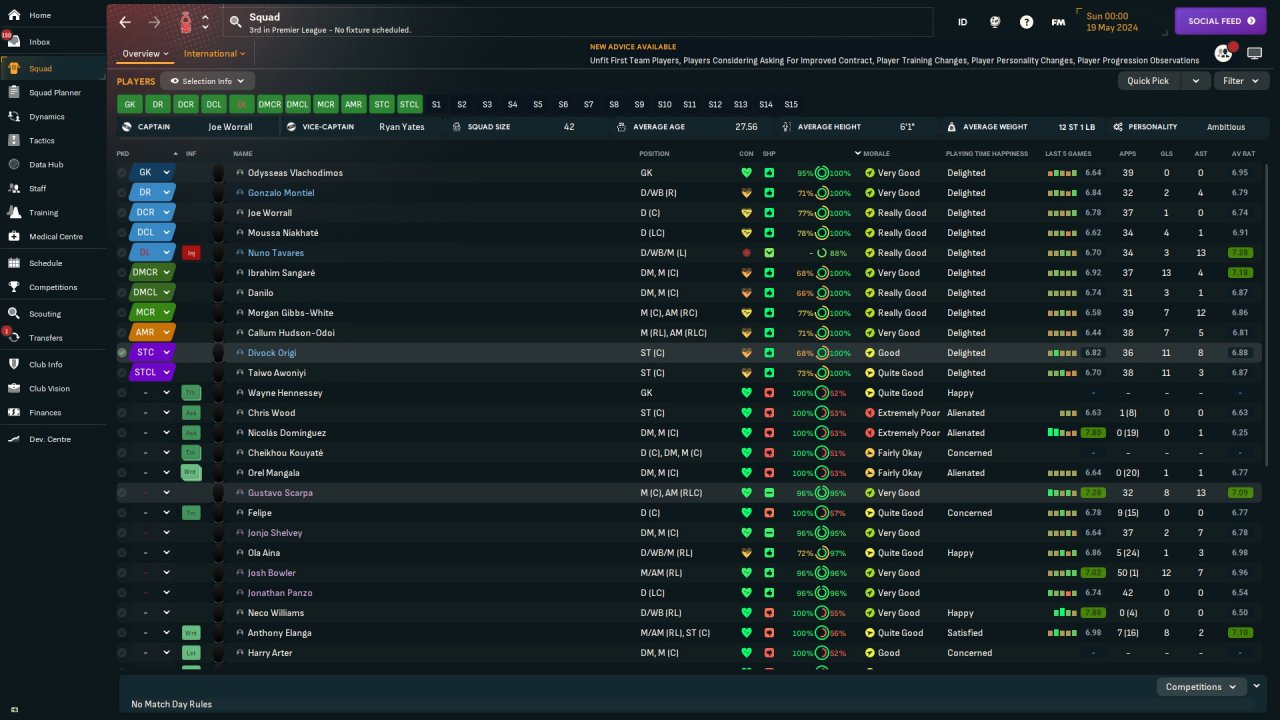Untick the pick circle for Divock Origi
Viewport: 1280px width, 720px height.
coord(122,353)
